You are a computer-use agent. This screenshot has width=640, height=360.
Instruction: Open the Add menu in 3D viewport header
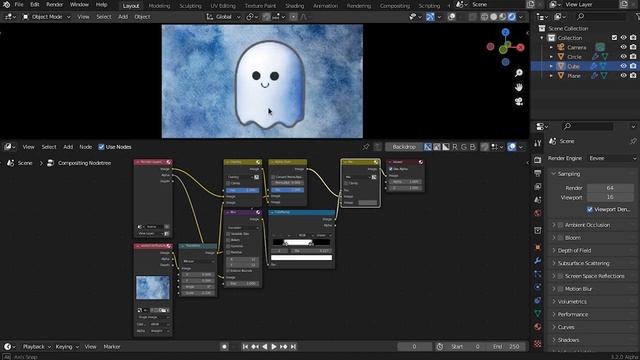pos(123,17)
